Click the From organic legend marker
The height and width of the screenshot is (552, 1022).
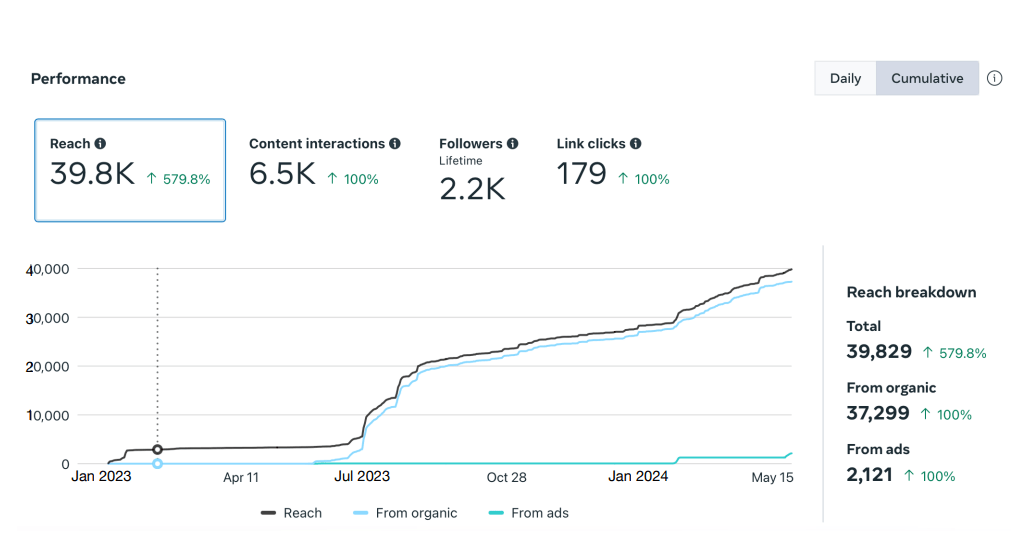361,513
